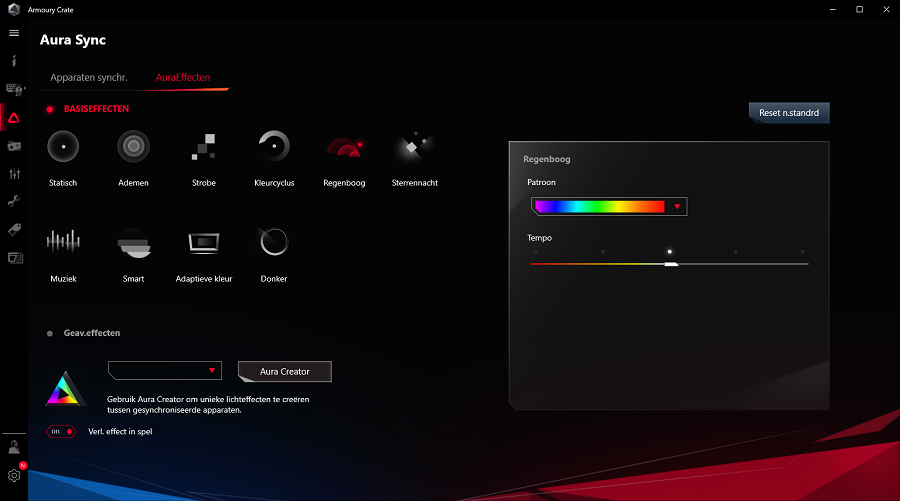
Task: Select the Muziek effect icon
Action: (63, 241)
